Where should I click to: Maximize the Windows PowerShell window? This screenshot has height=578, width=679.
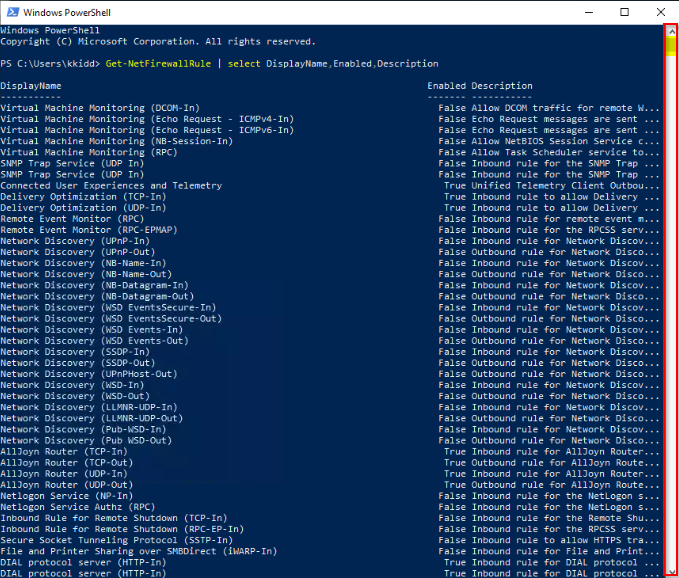pyautogui.click(x=624, y=12)
